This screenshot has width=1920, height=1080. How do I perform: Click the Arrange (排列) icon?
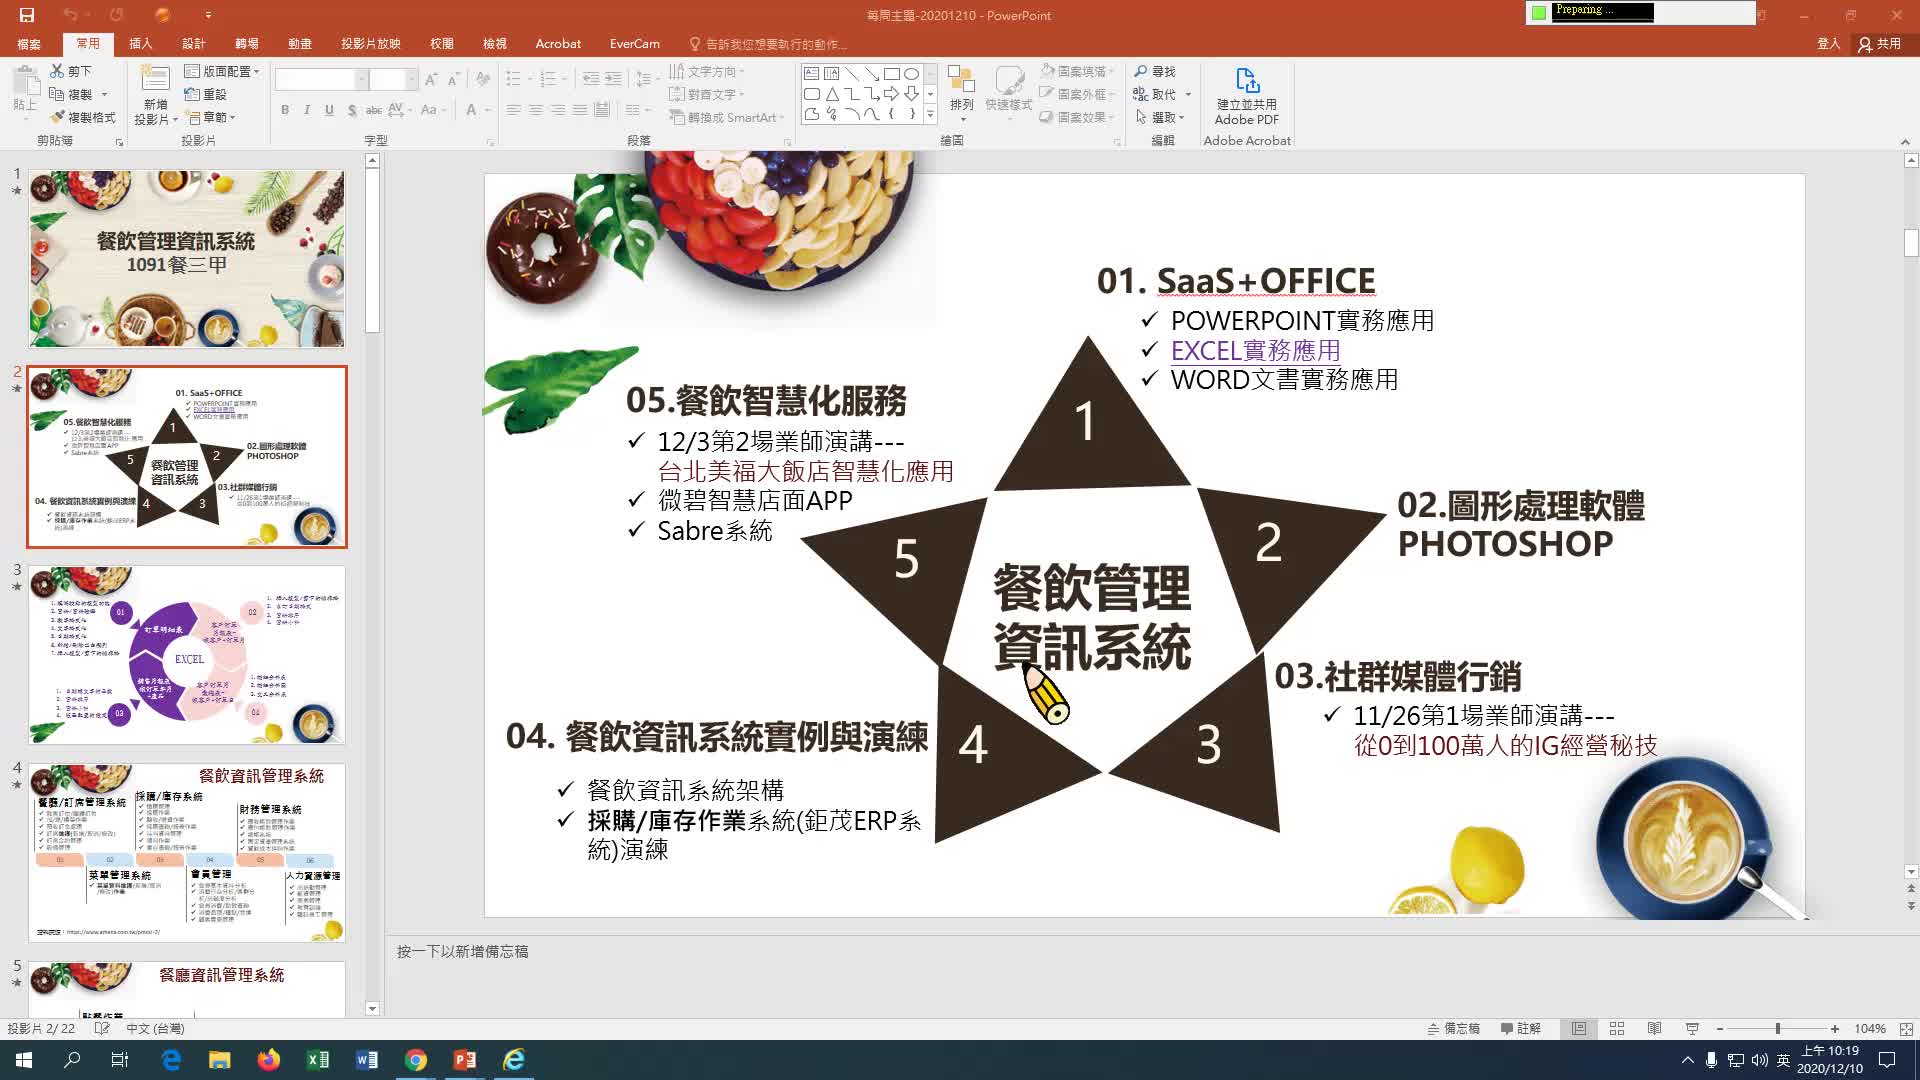961,80
